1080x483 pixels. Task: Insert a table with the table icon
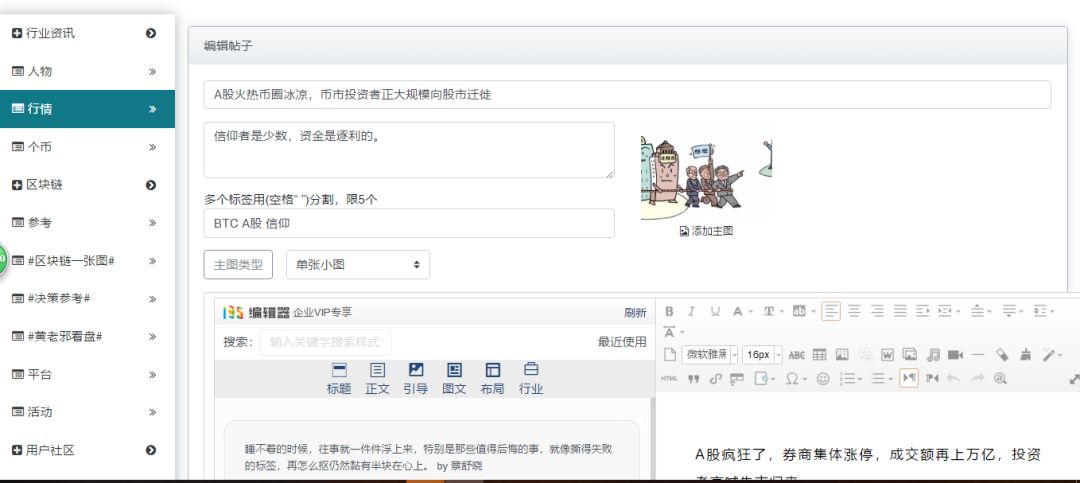pos(819,355)
